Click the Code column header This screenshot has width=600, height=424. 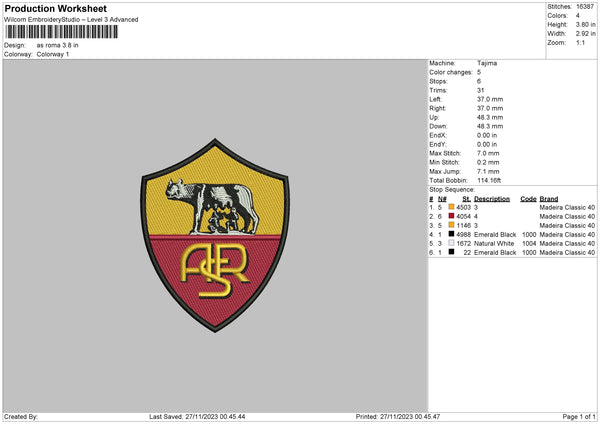pos(528,199)
